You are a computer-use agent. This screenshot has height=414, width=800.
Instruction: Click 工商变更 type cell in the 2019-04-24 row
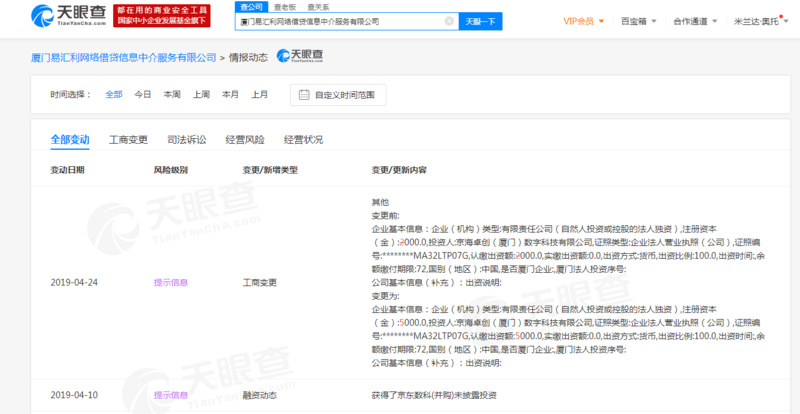pos(260,282)
